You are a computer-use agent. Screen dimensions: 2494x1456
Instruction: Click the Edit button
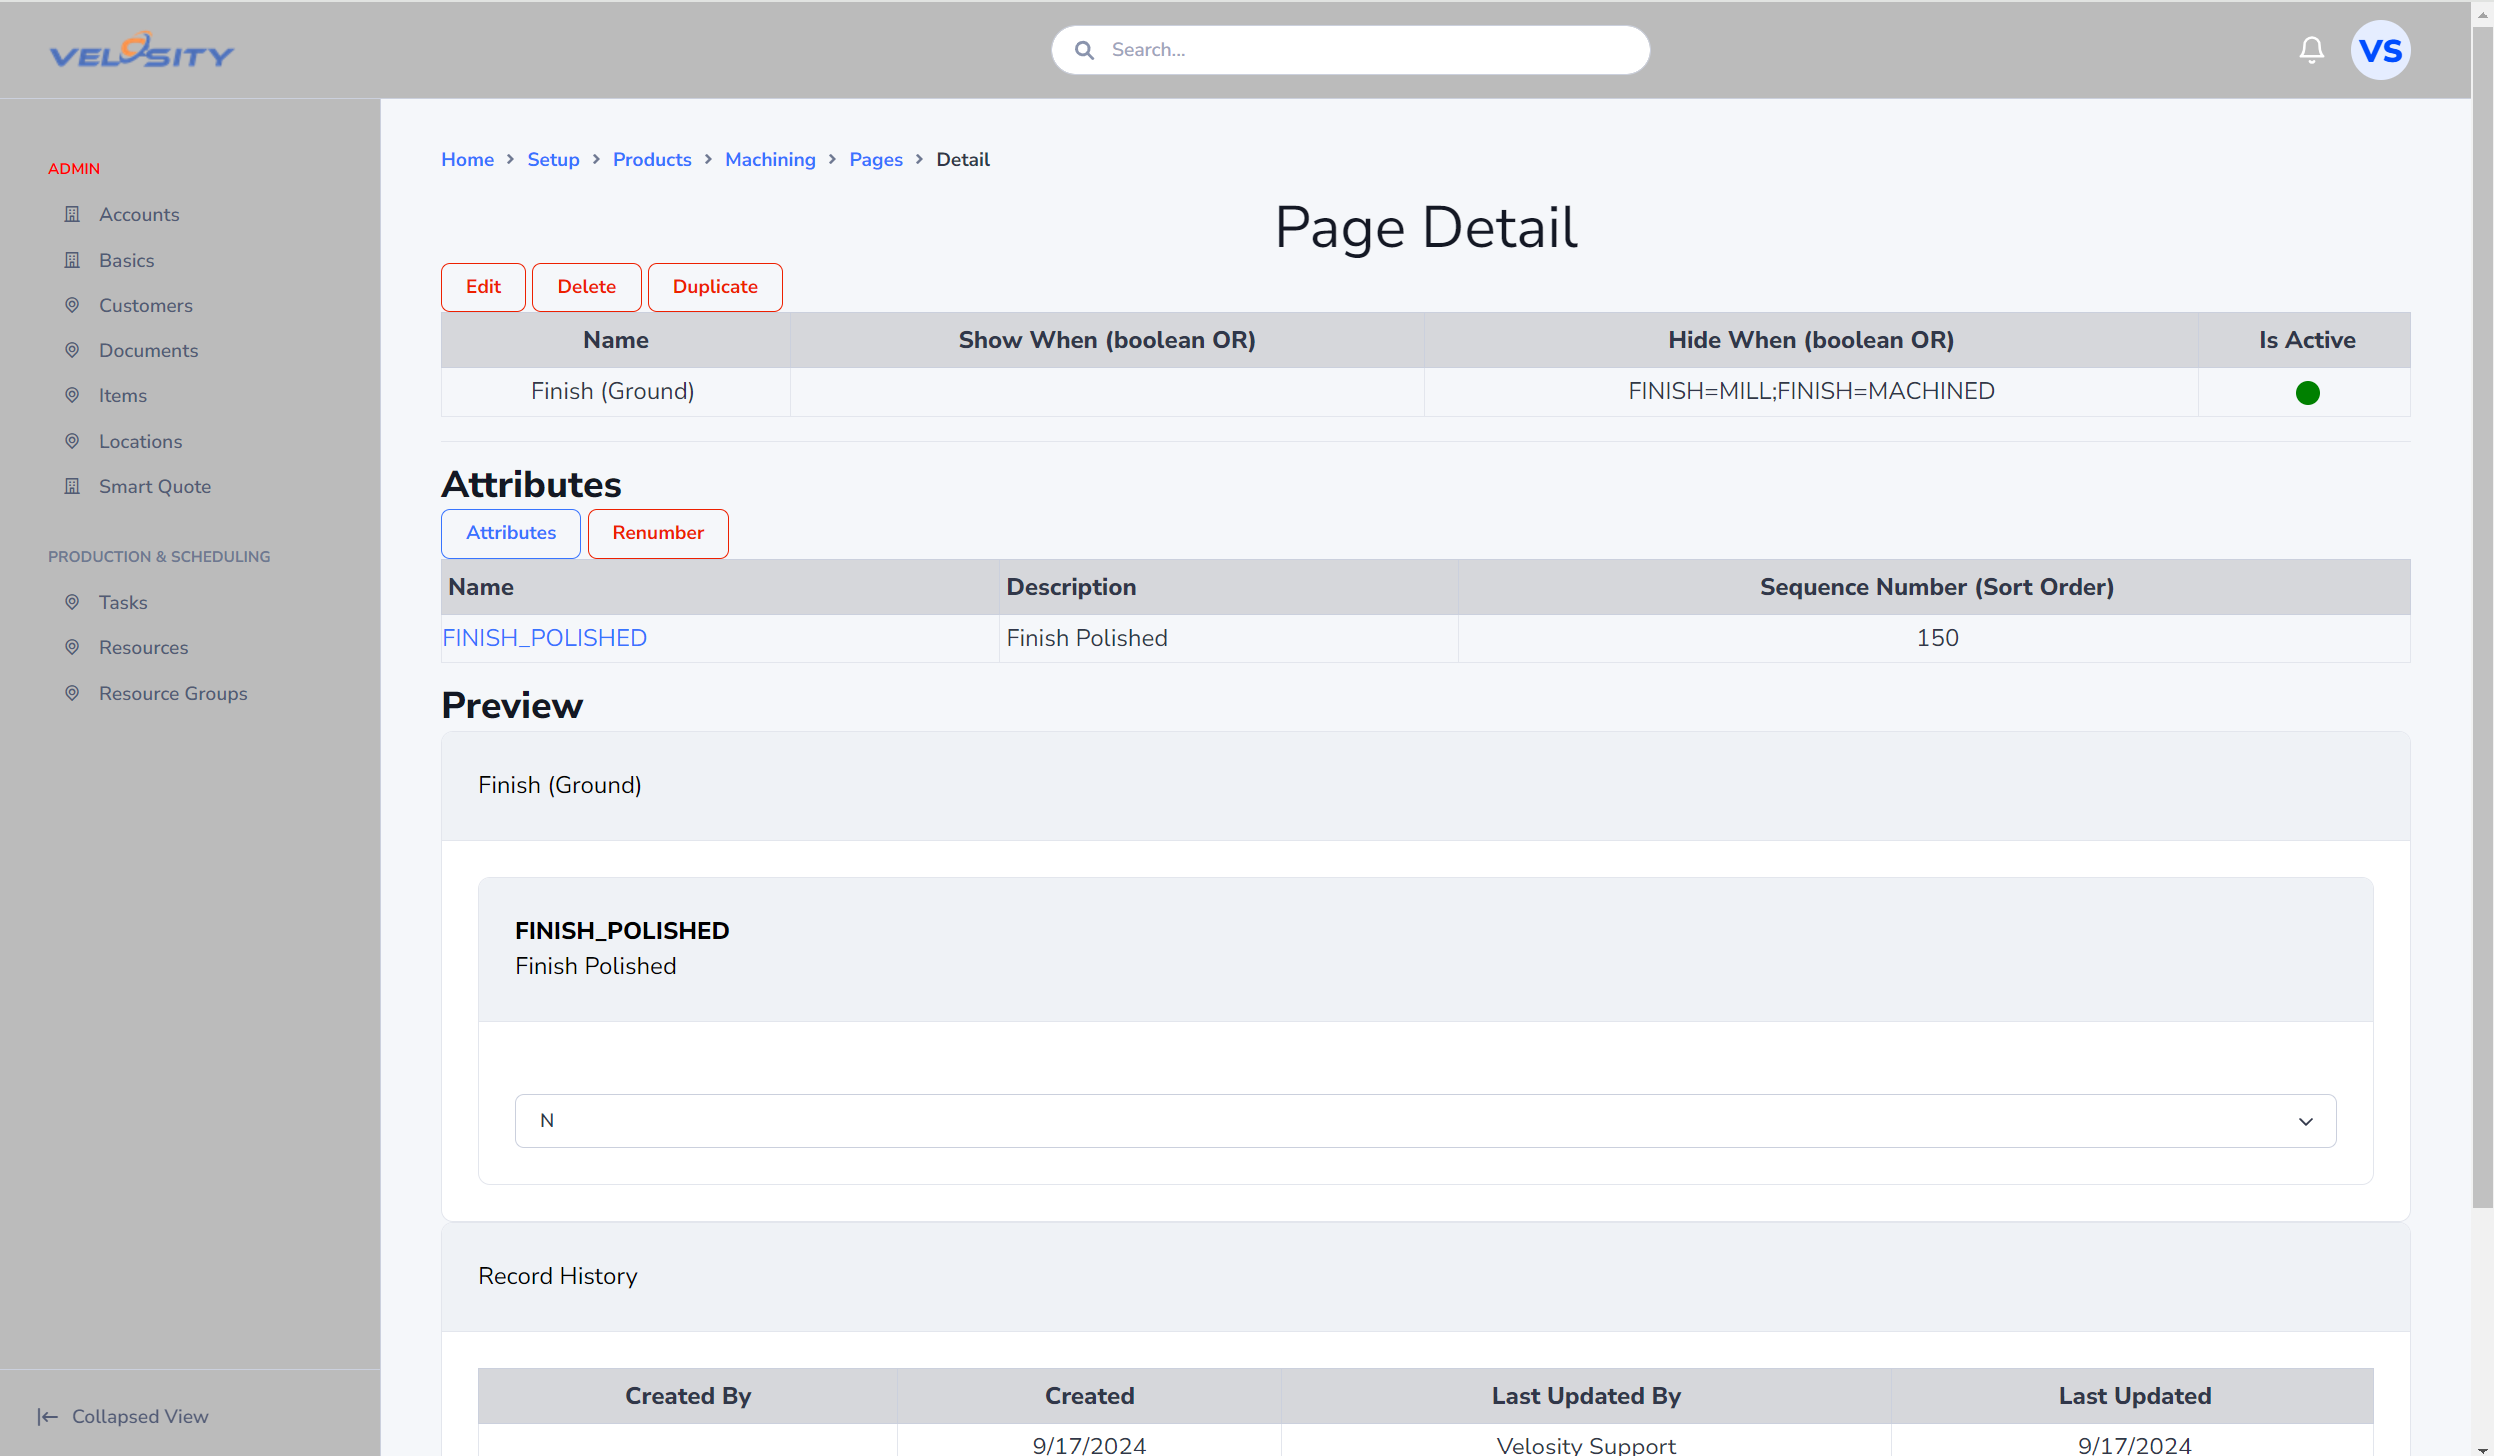[483, 287]
